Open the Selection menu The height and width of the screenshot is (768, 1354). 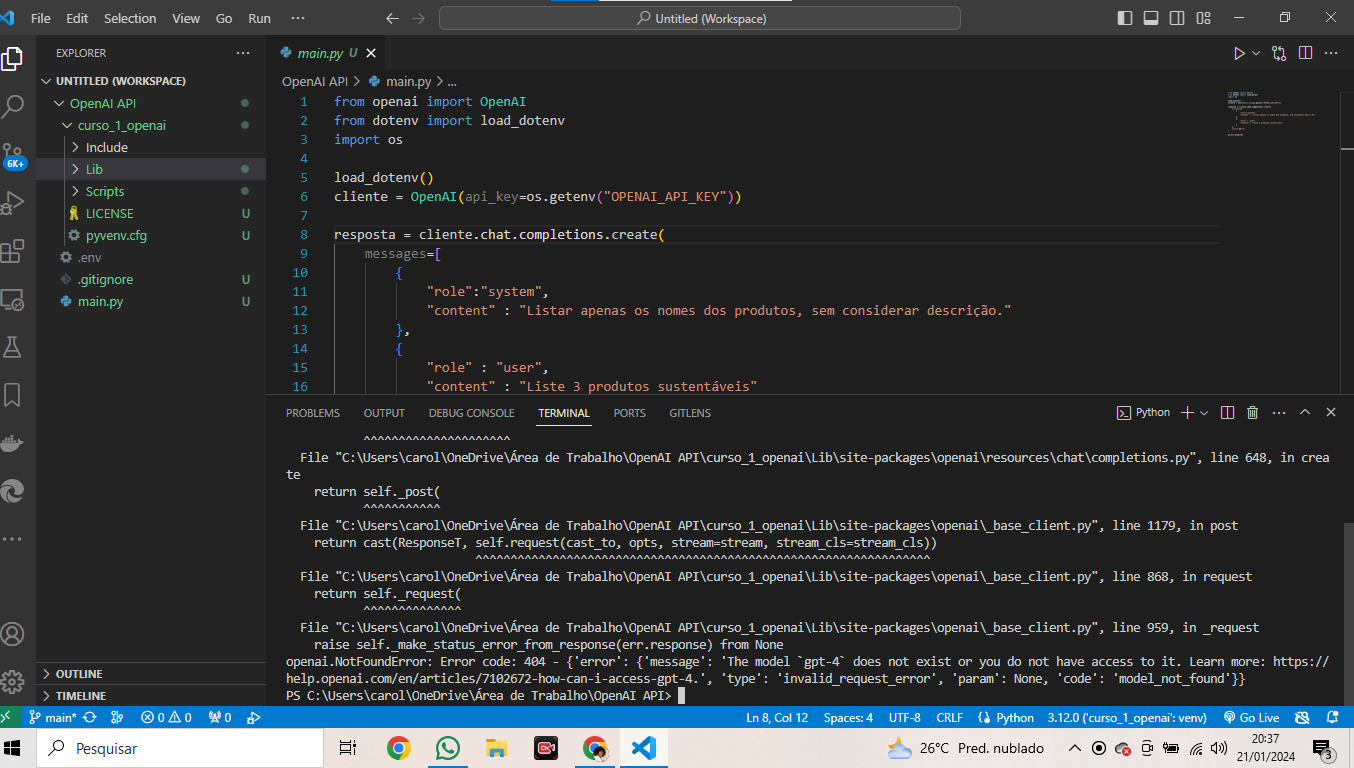(x=130, y=18)
